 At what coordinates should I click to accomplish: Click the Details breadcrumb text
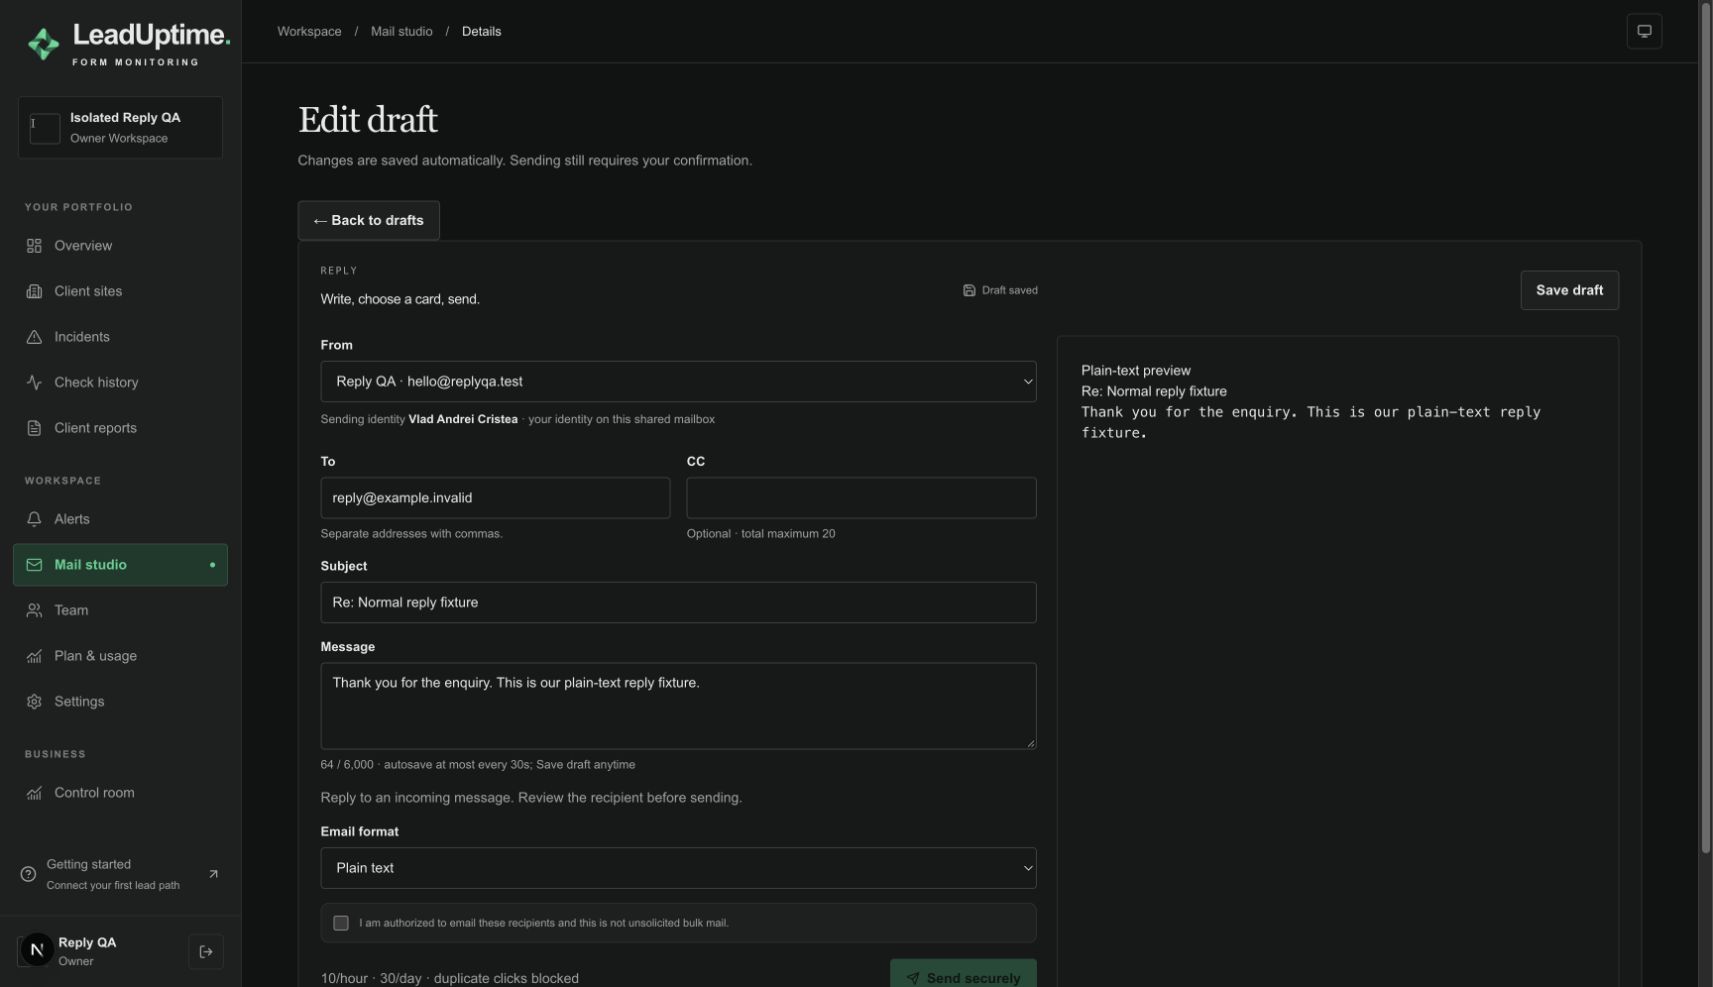click(x=481, y=32)
